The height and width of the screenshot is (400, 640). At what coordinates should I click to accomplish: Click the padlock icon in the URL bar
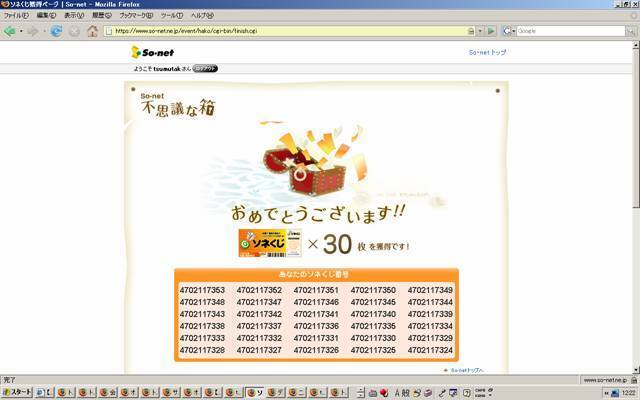pos(471,31)
